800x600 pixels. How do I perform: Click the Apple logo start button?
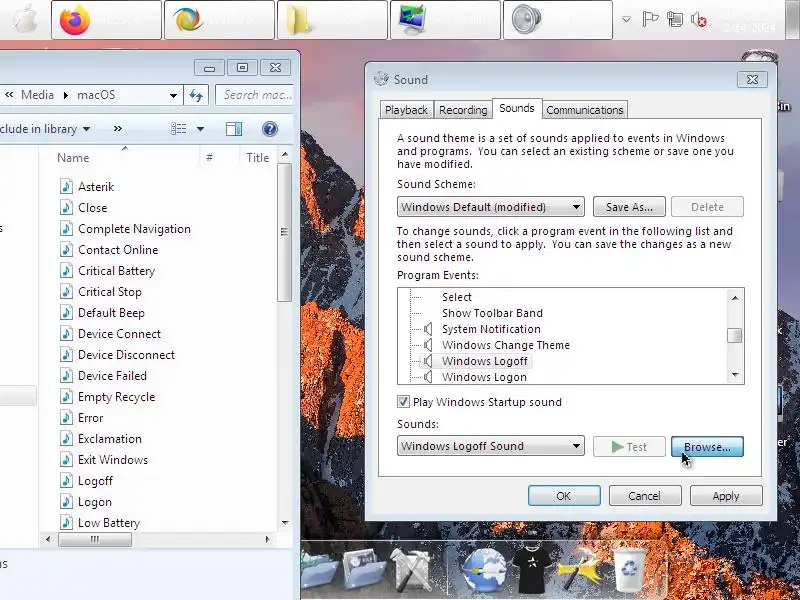24,19
